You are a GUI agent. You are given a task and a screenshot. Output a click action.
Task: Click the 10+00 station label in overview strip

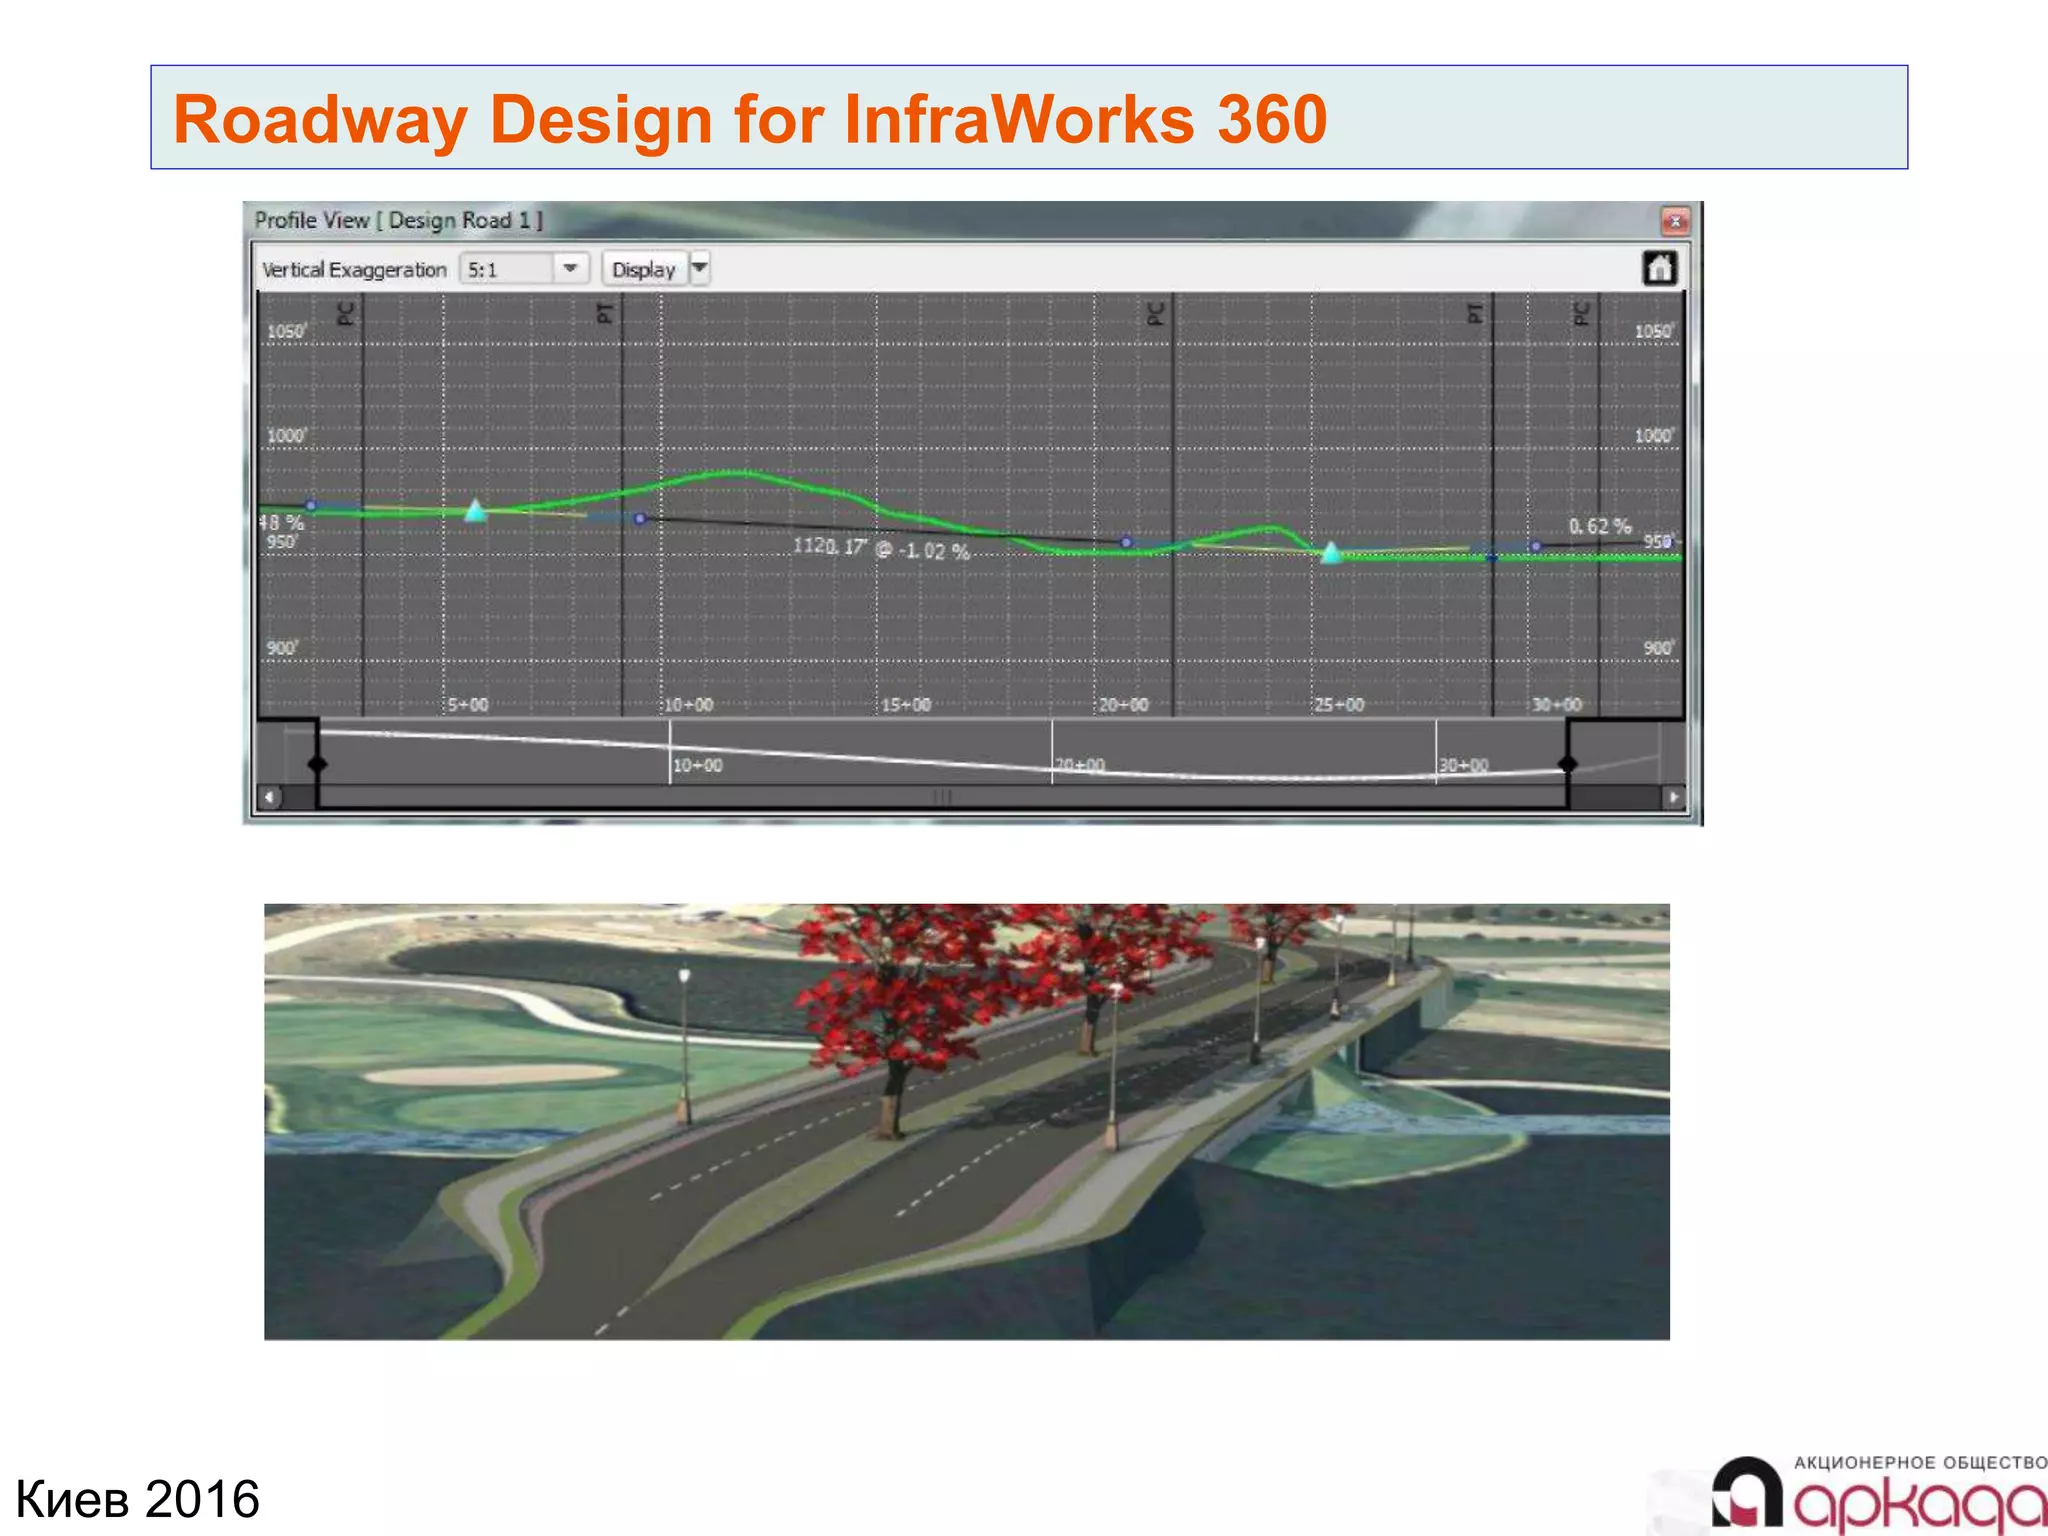coord(697,765)
